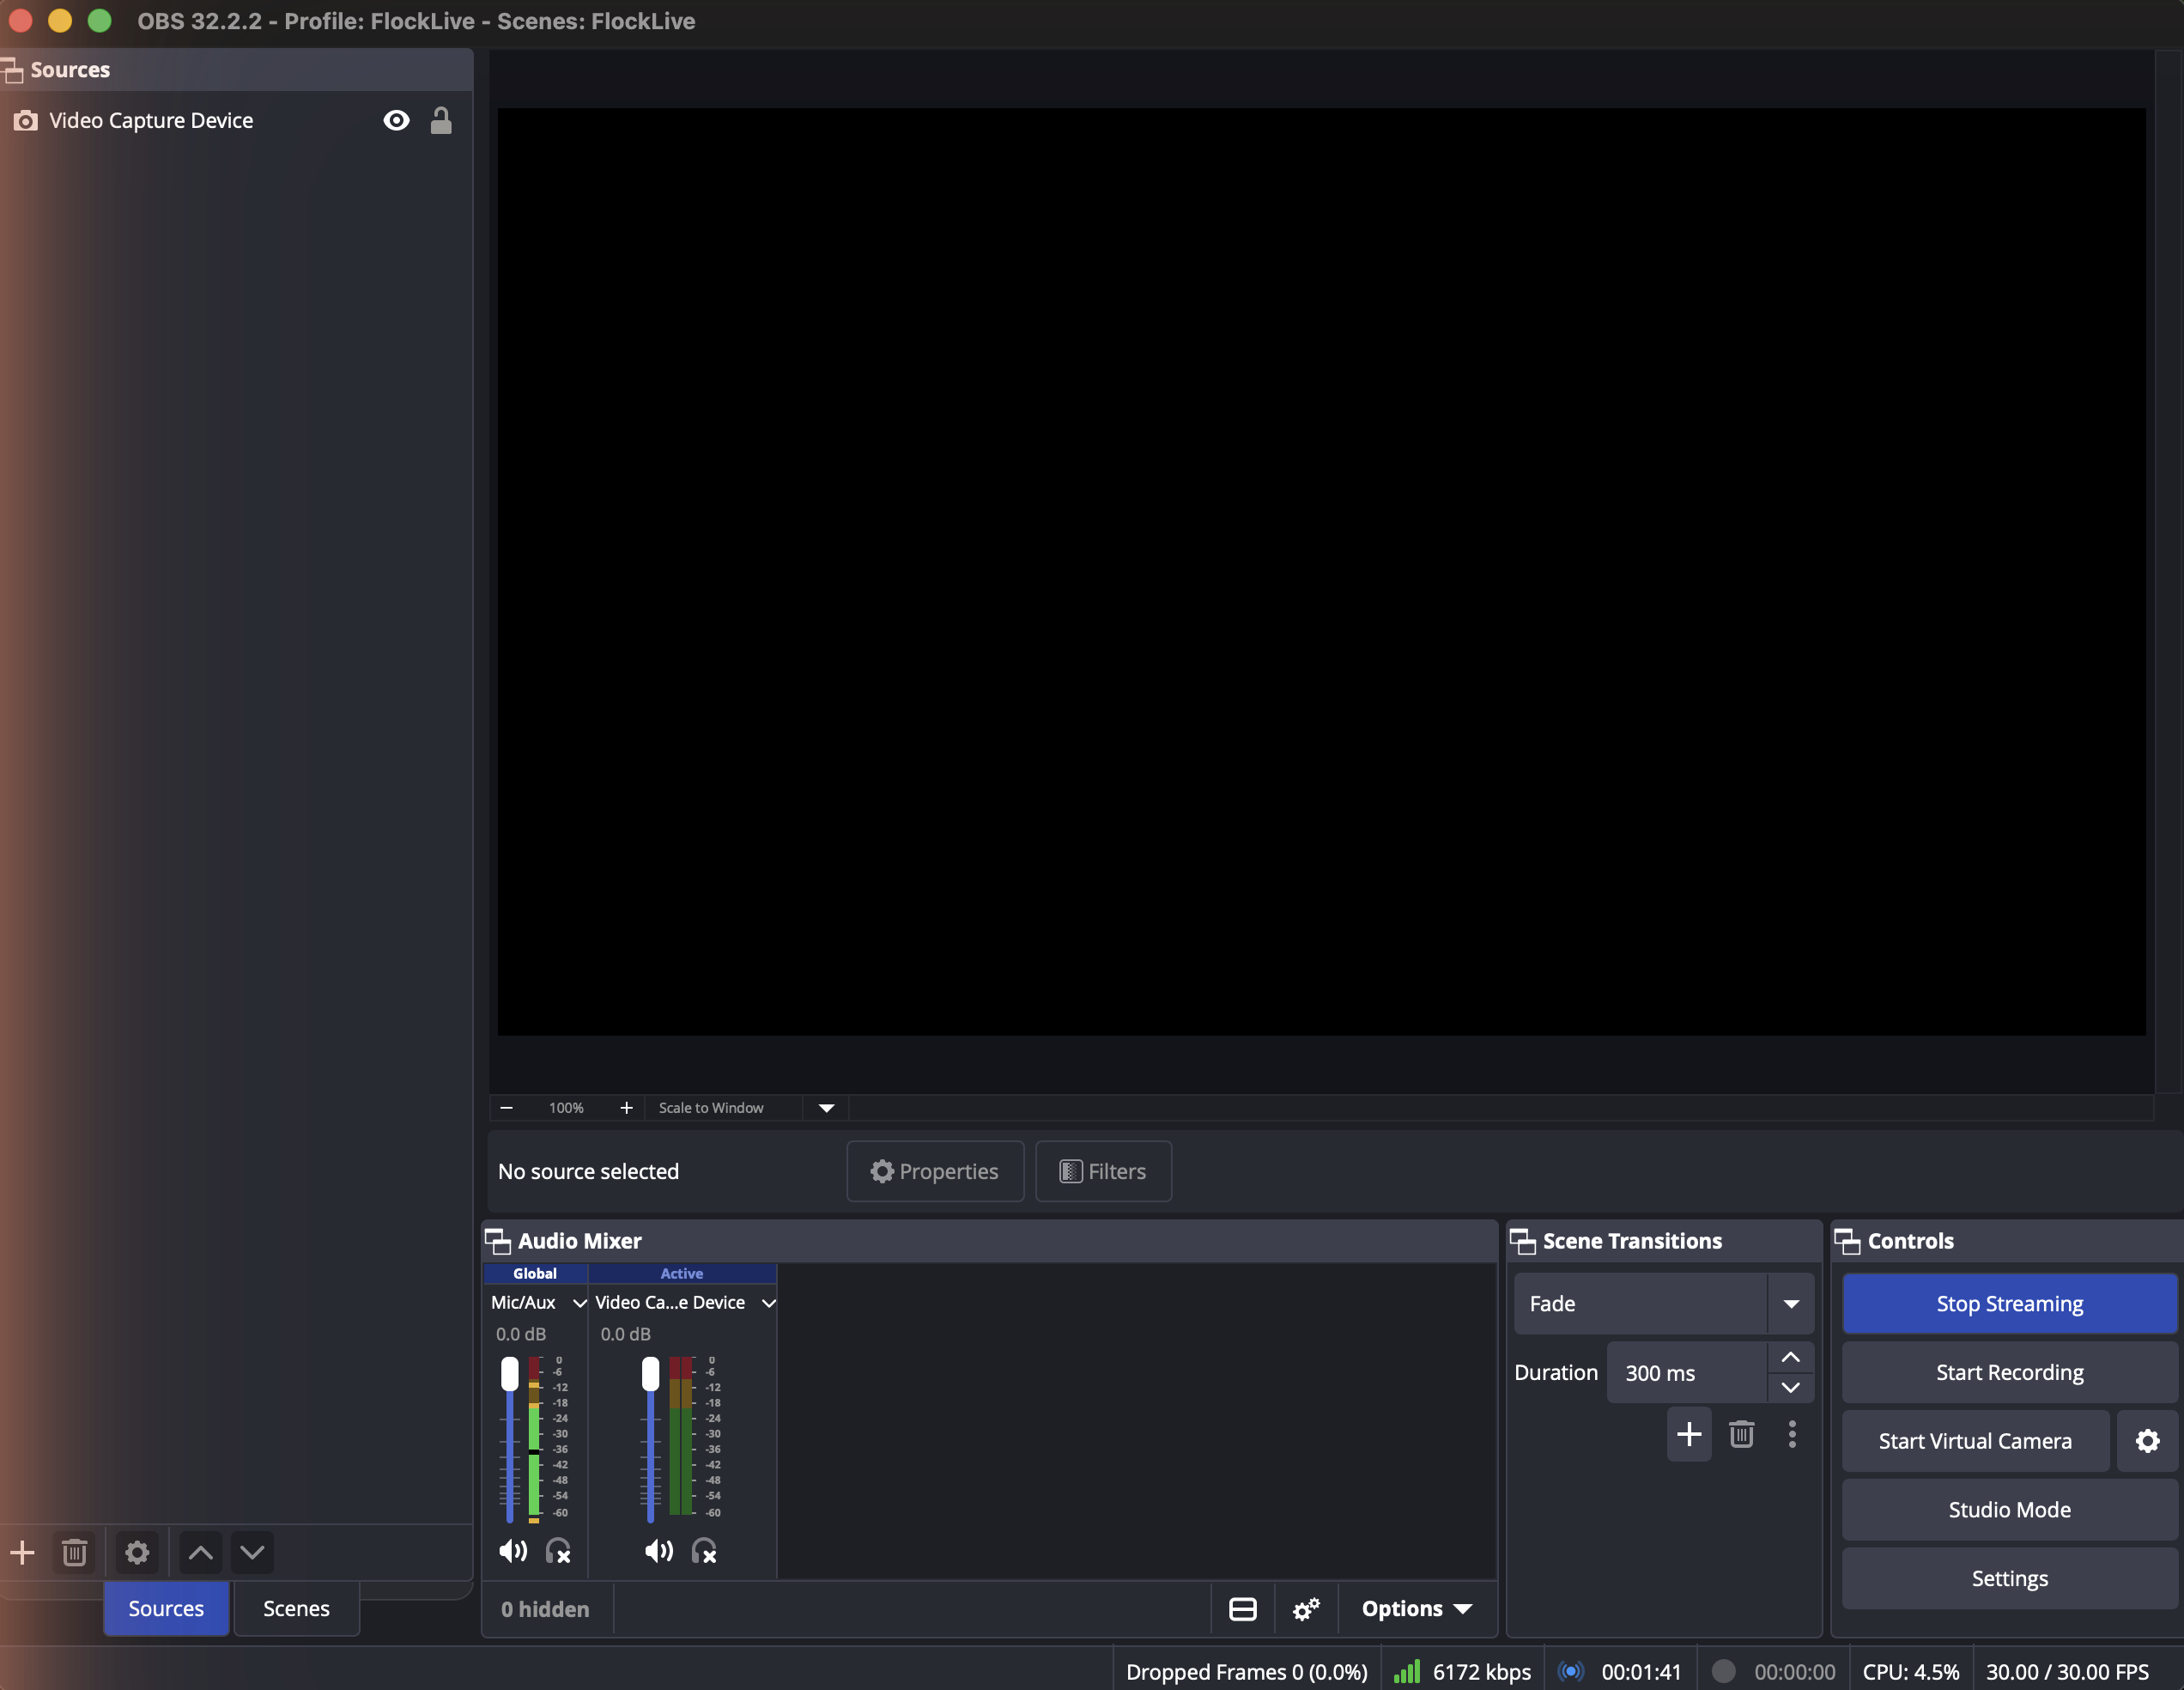Switch to the Sources tab
2184x1690 pixels.
pos(166,1609)
